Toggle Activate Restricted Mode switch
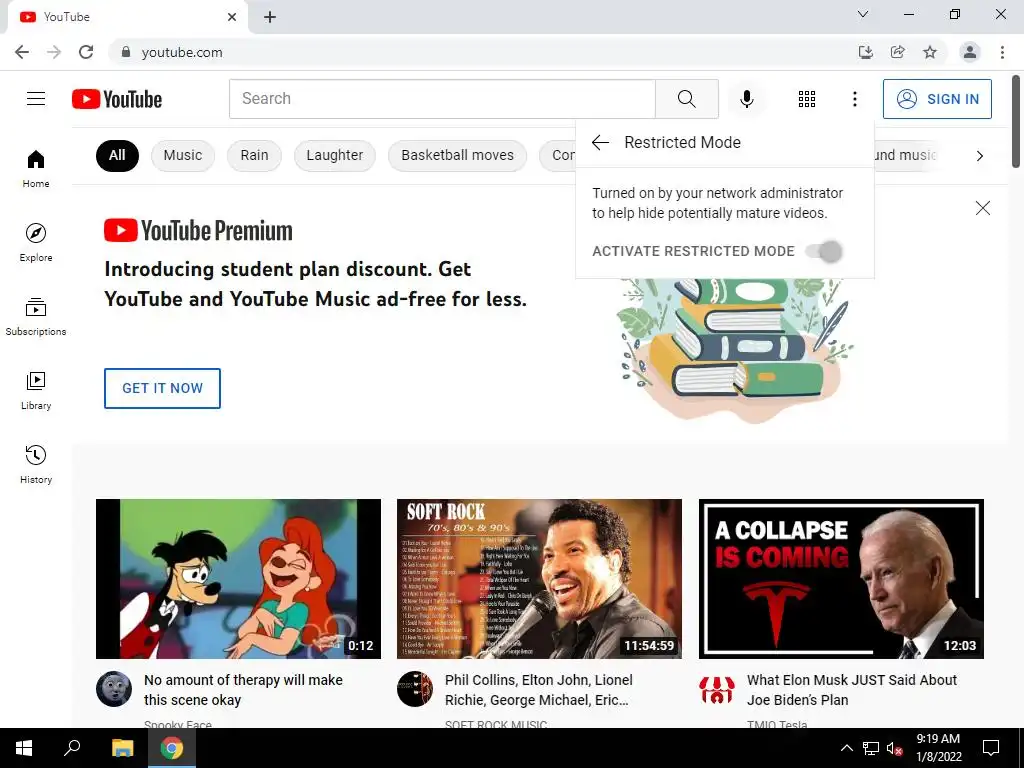Screen dimensions: 1024x768 coord(824,251)
